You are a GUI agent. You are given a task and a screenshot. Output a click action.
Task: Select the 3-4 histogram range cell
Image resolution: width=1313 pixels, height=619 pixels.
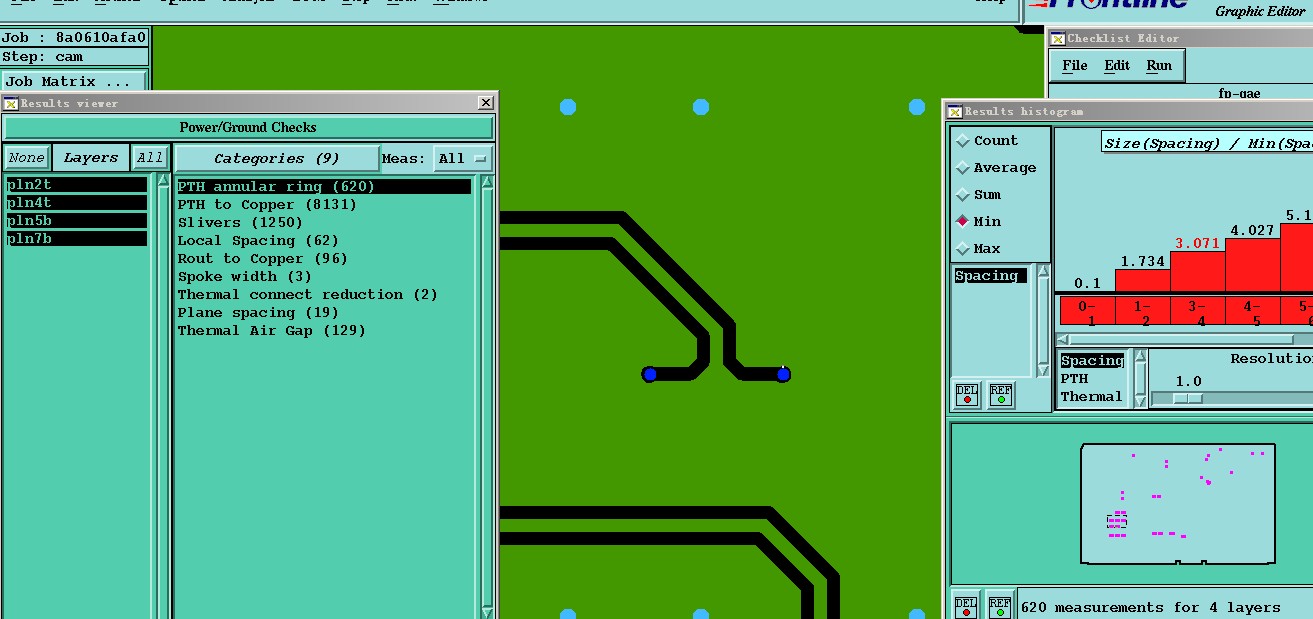coord(1197,311)
